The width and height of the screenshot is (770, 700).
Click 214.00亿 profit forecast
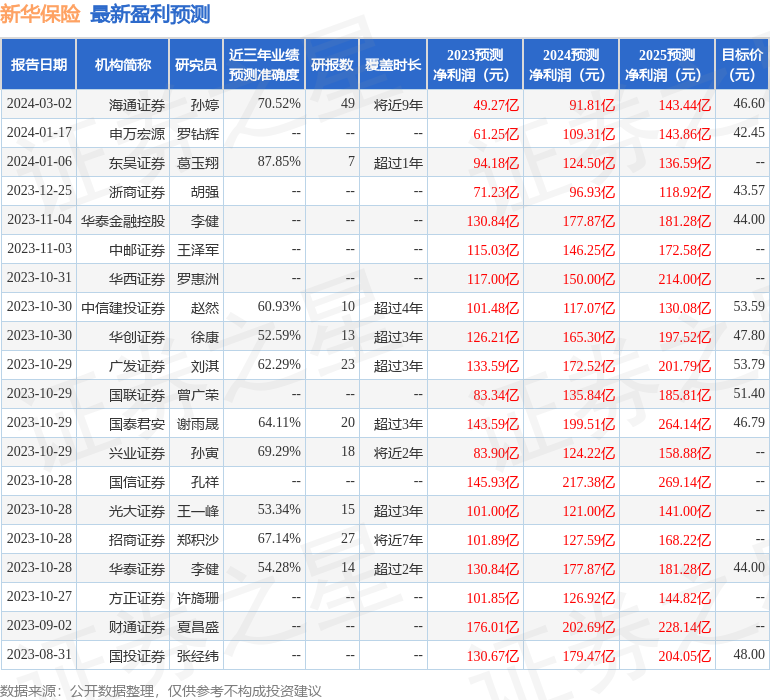pos(685,279)
